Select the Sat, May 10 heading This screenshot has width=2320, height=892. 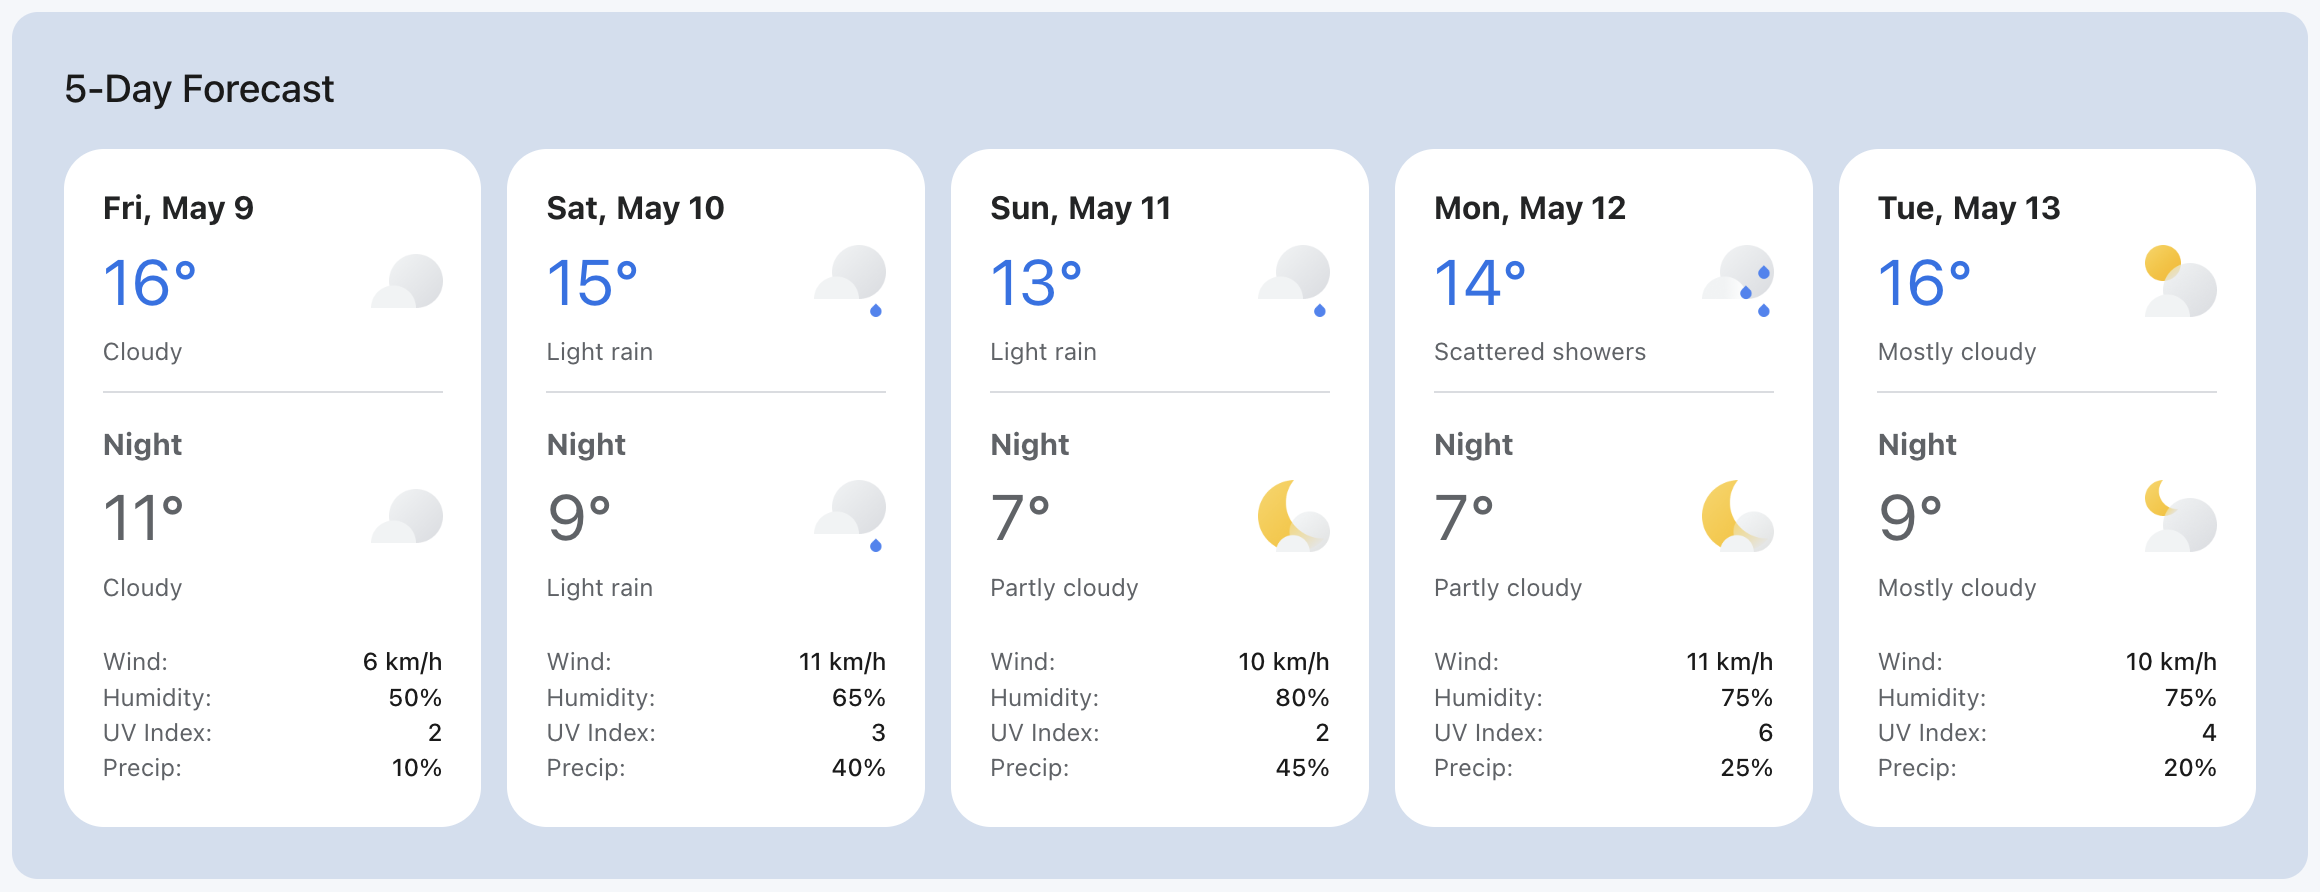(635, 208)
